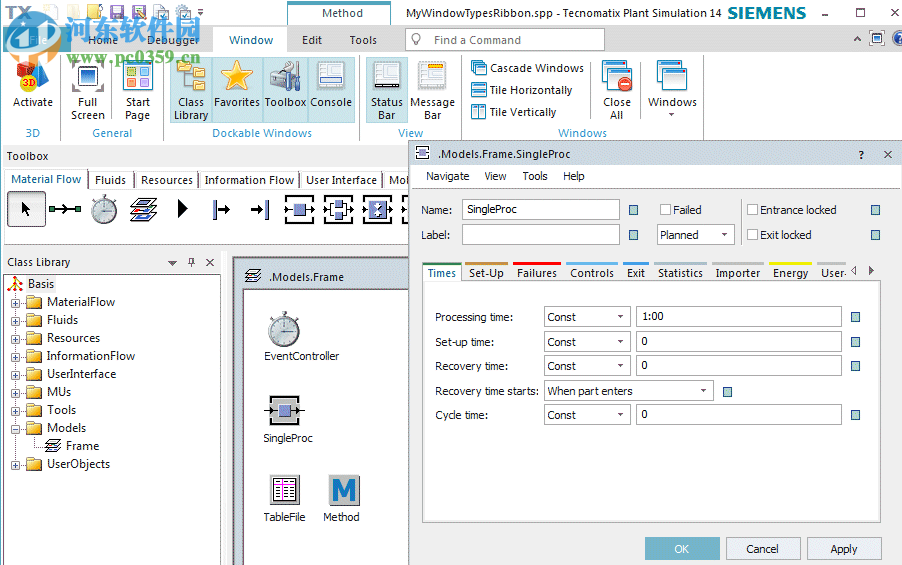Viewport: 902px width, 565px height.
Task: Click the Processing time value field
Action: click(739, 316)
